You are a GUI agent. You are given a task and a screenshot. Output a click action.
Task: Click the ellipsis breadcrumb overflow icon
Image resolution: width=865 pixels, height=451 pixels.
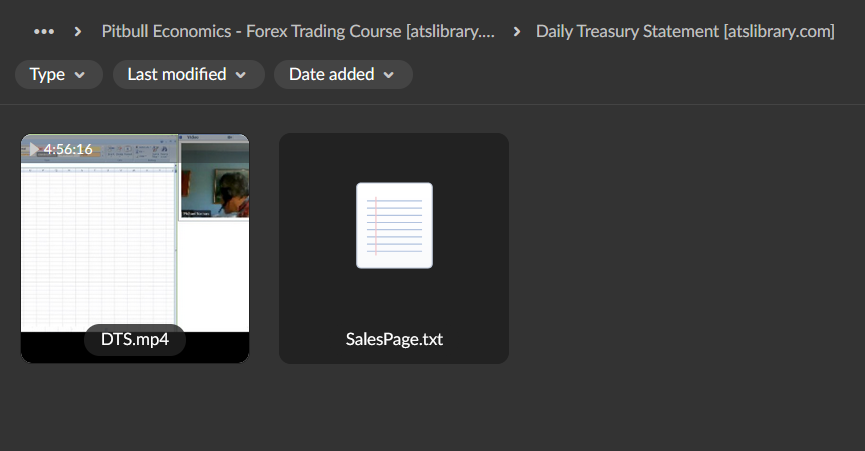[x=44, y=31]
